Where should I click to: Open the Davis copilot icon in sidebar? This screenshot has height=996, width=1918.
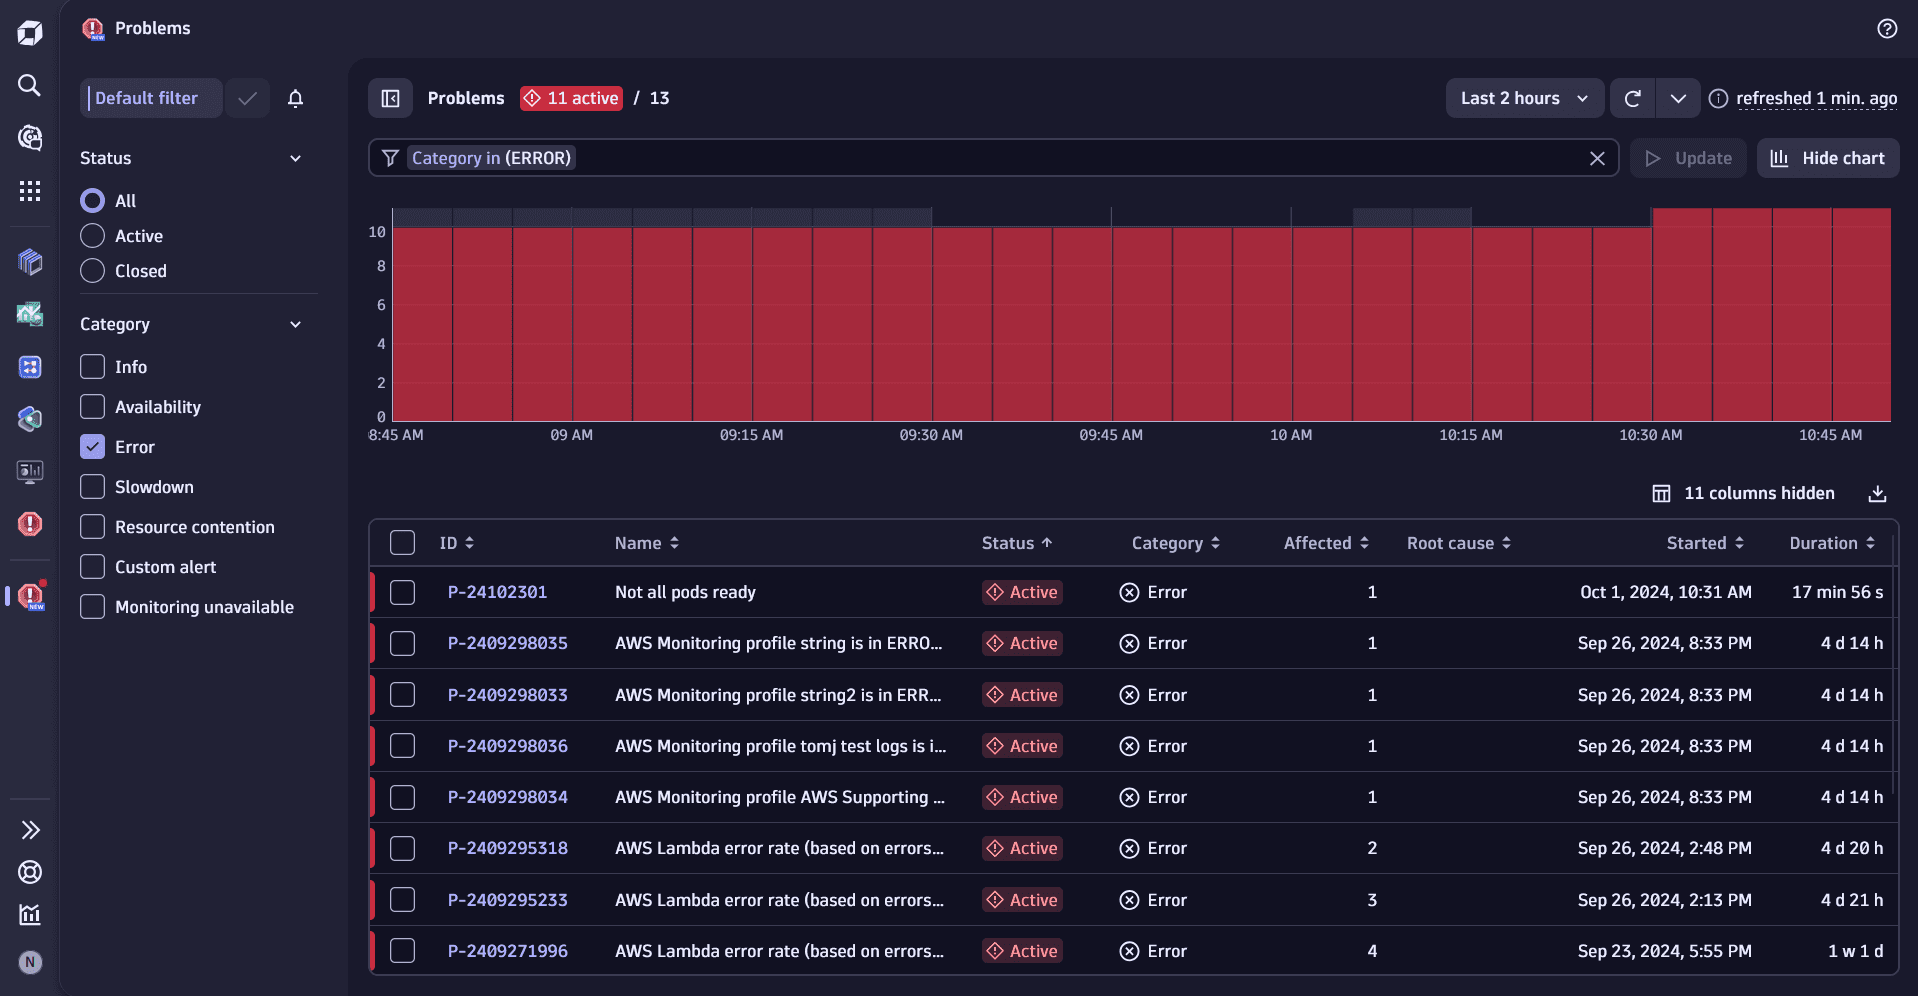tap(30, 137)
